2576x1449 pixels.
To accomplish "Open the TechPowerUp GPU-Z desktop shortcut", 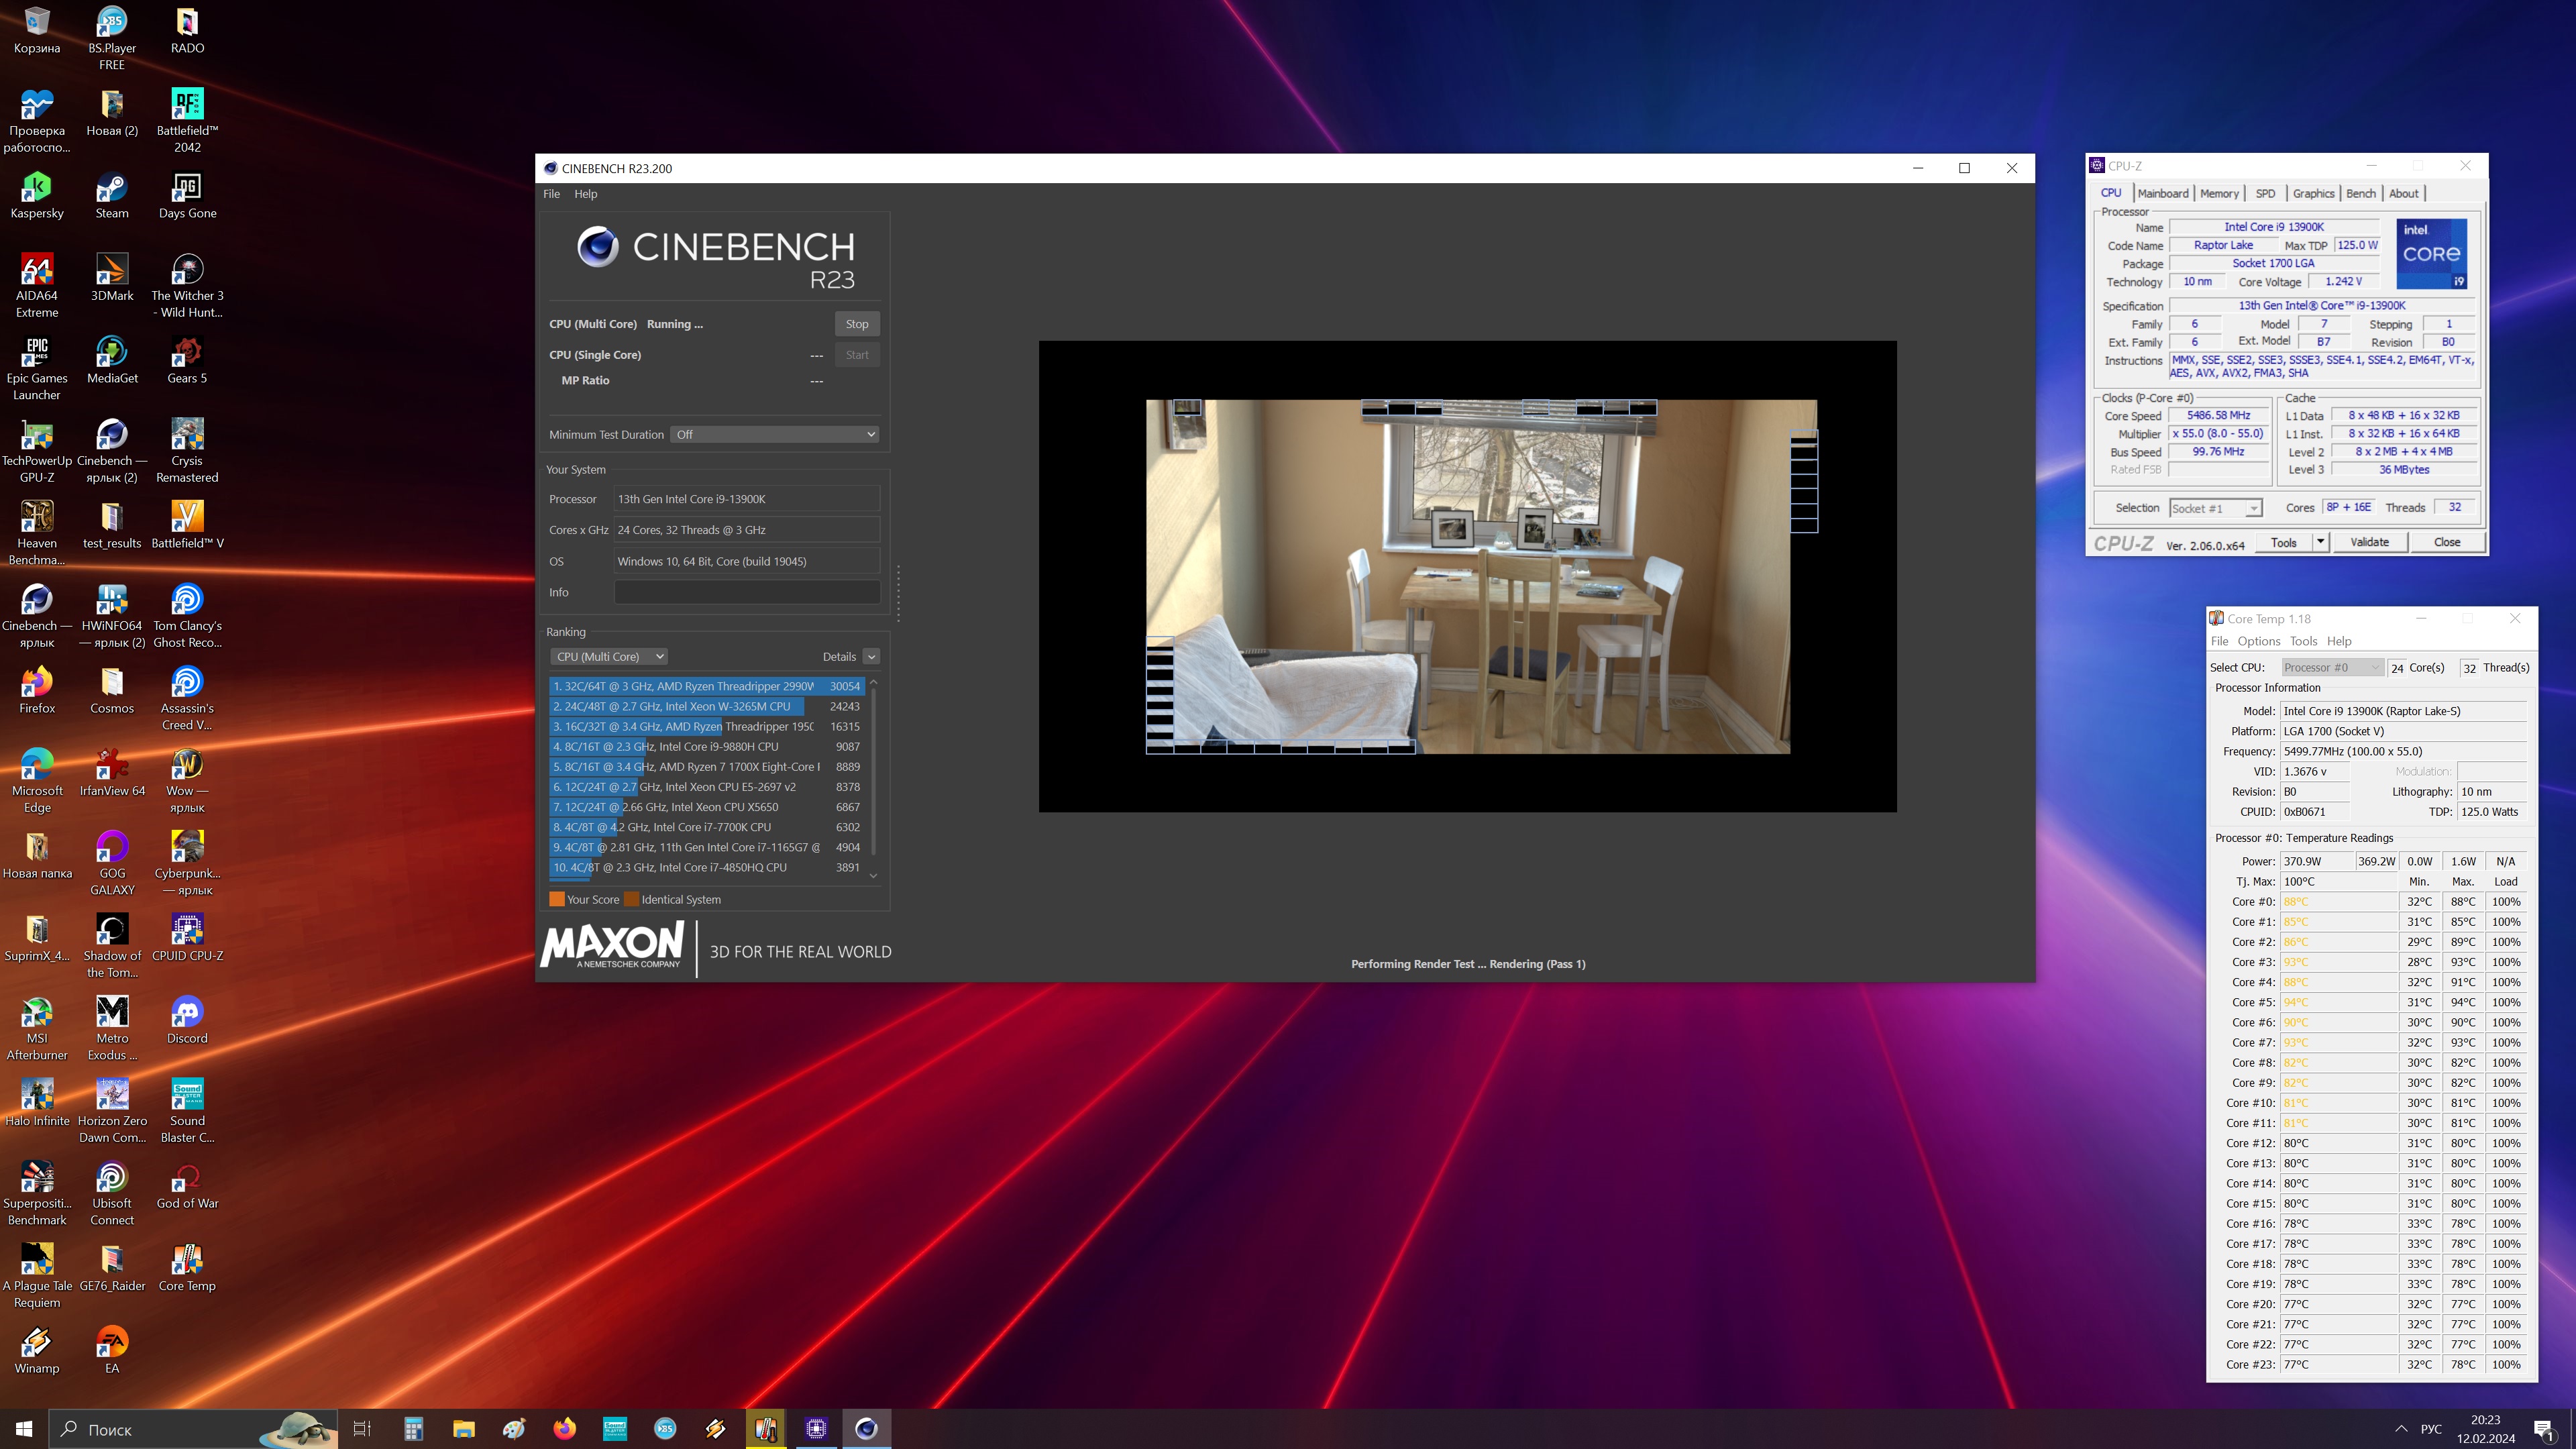I will coord(37,436).
